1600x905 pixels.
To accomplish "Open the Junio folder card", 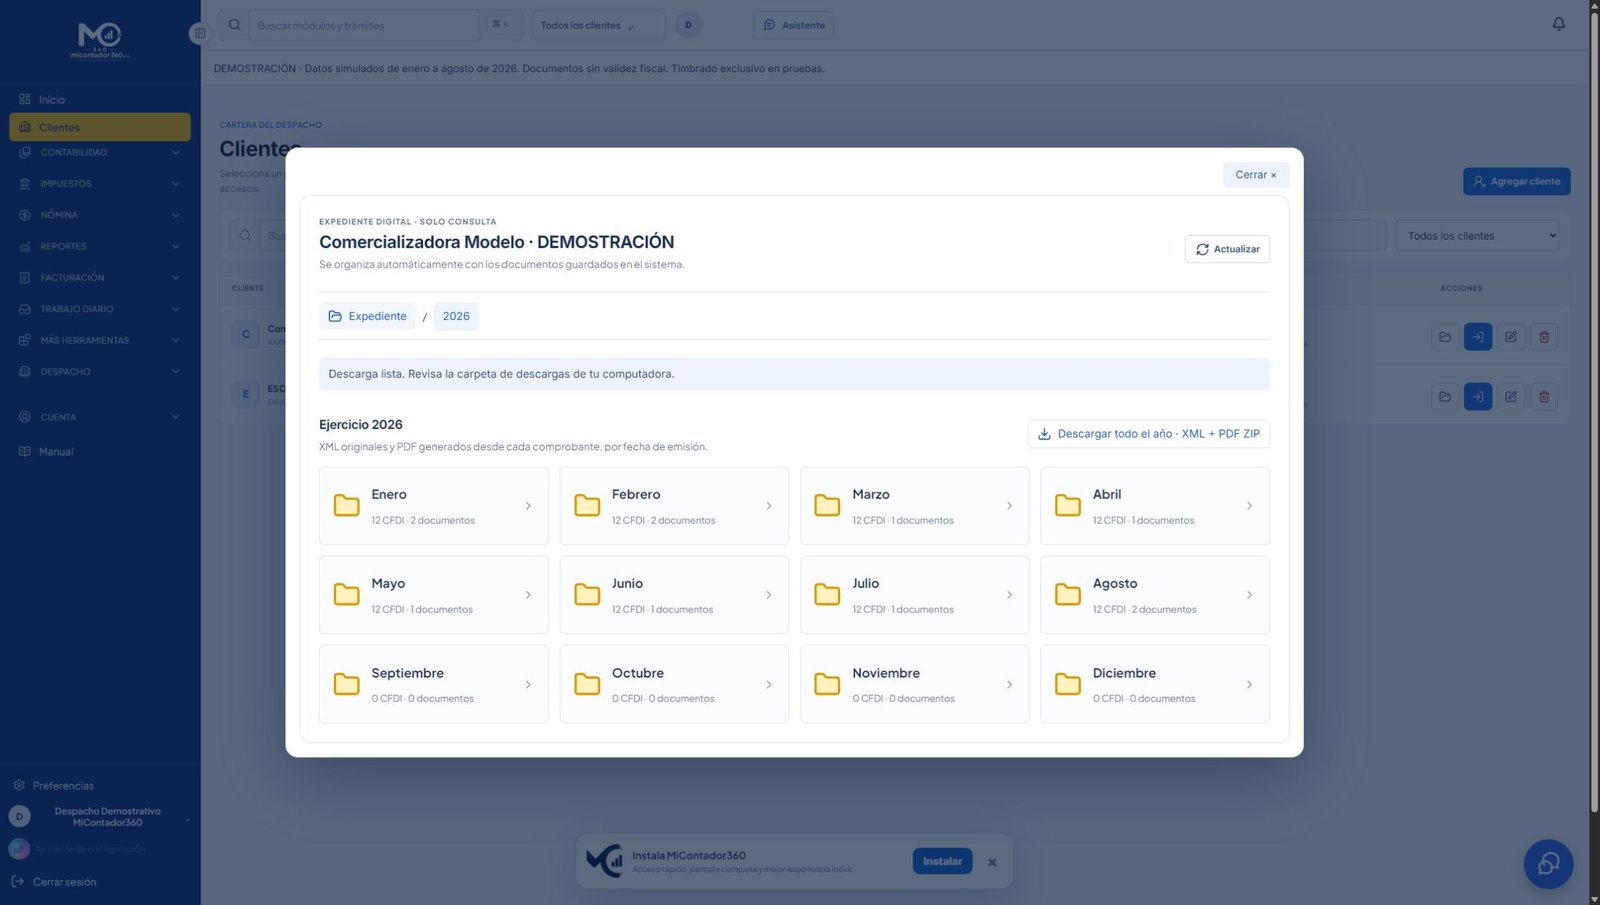I will (x=674, y=595).
